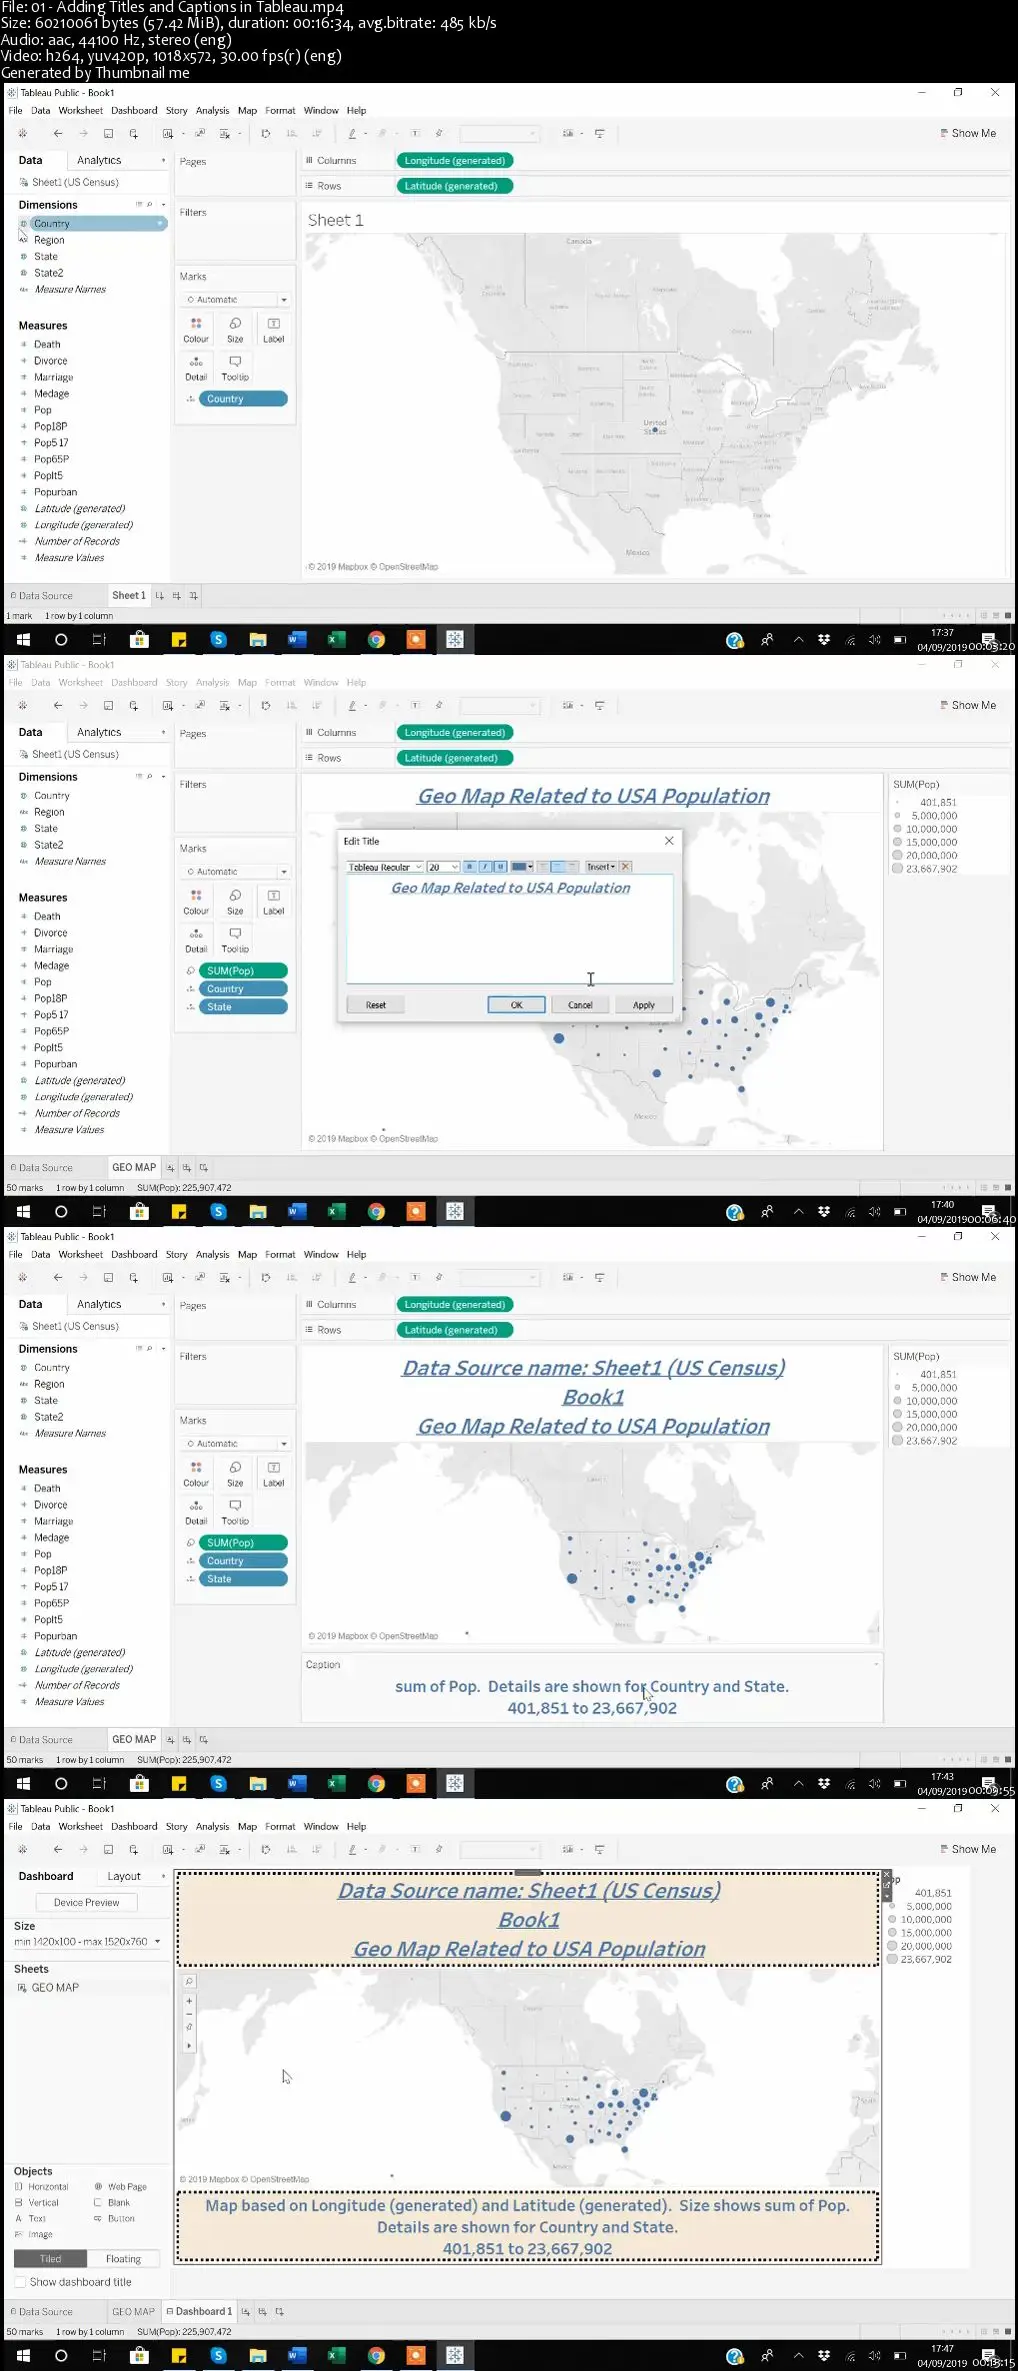
Task: Switch objects to Tiled mode
Action: [50, 2259]
